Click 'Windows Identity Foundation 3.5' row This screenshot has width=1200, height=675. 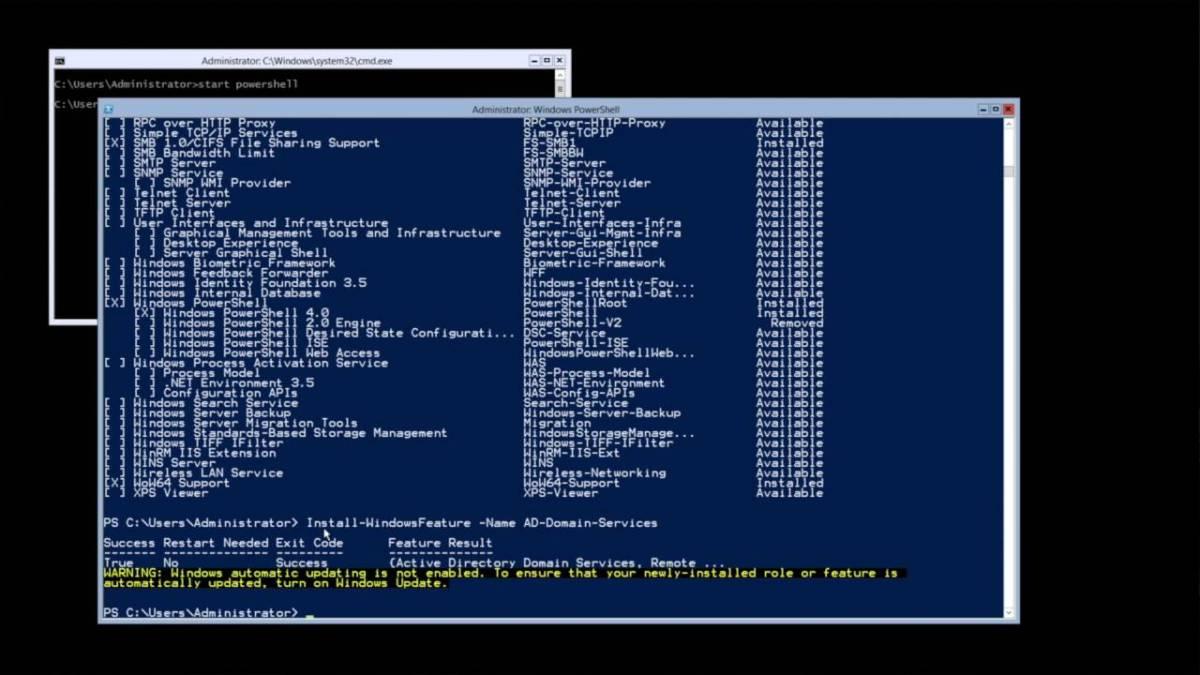coord(464,283)
